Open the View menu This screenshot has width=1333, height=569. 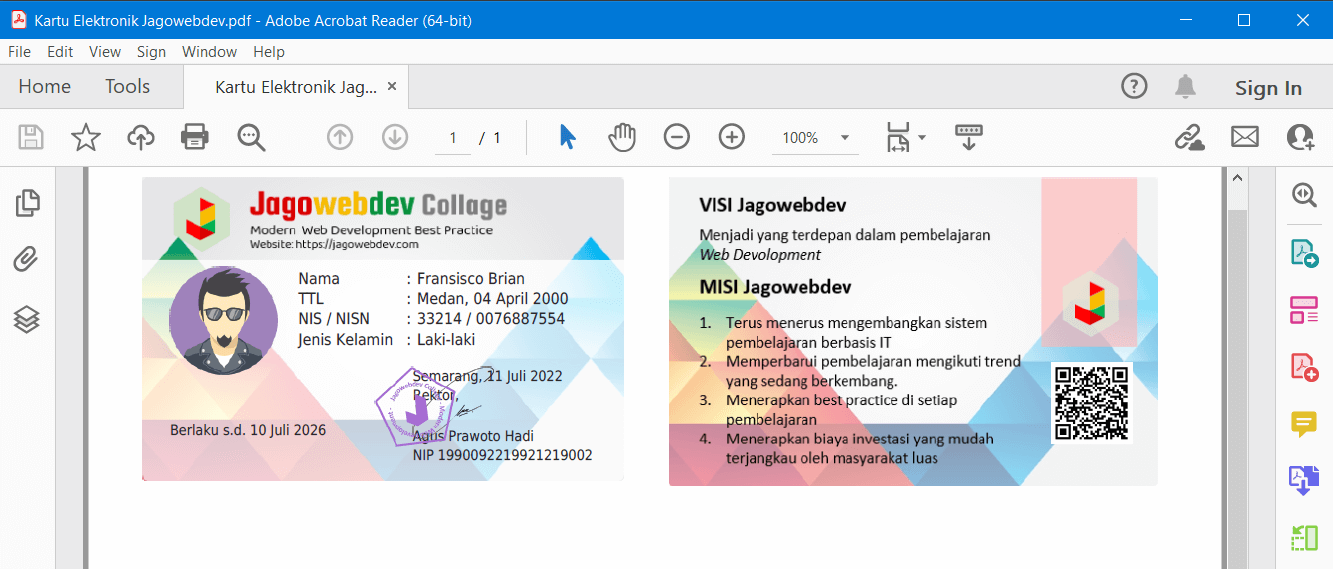104,52
